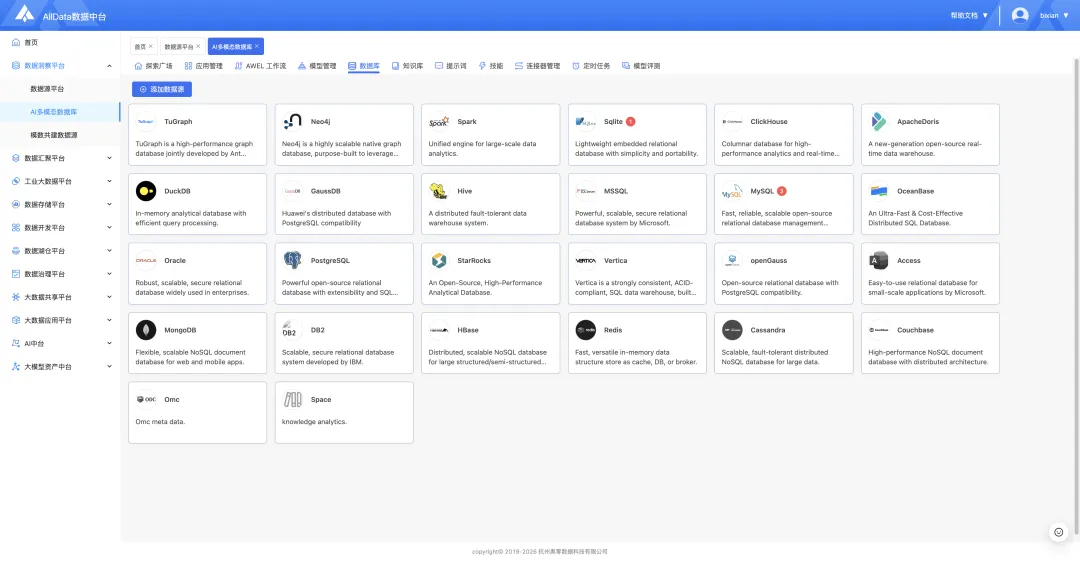Expand the 工业大数据平台 sidebar group
Viewport: 1080px width, 565px height.
(x=109, y=181)
